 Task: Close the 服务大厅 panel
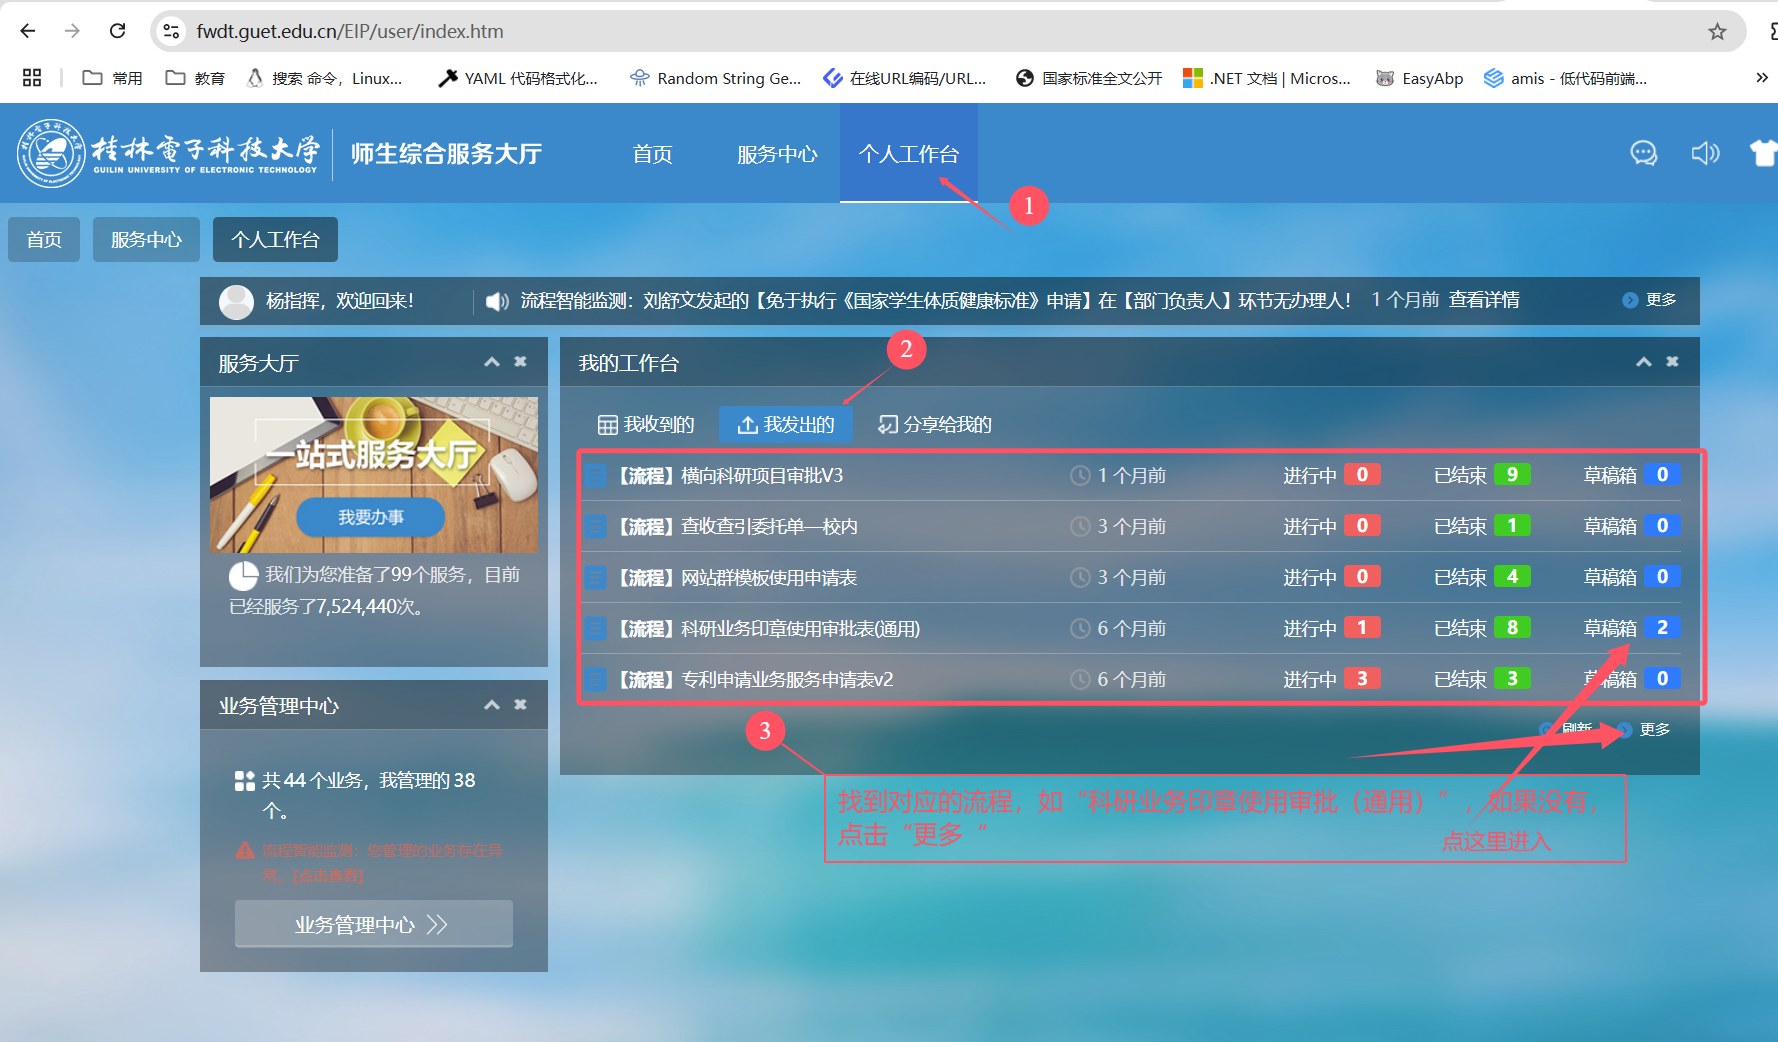(520, 362)
